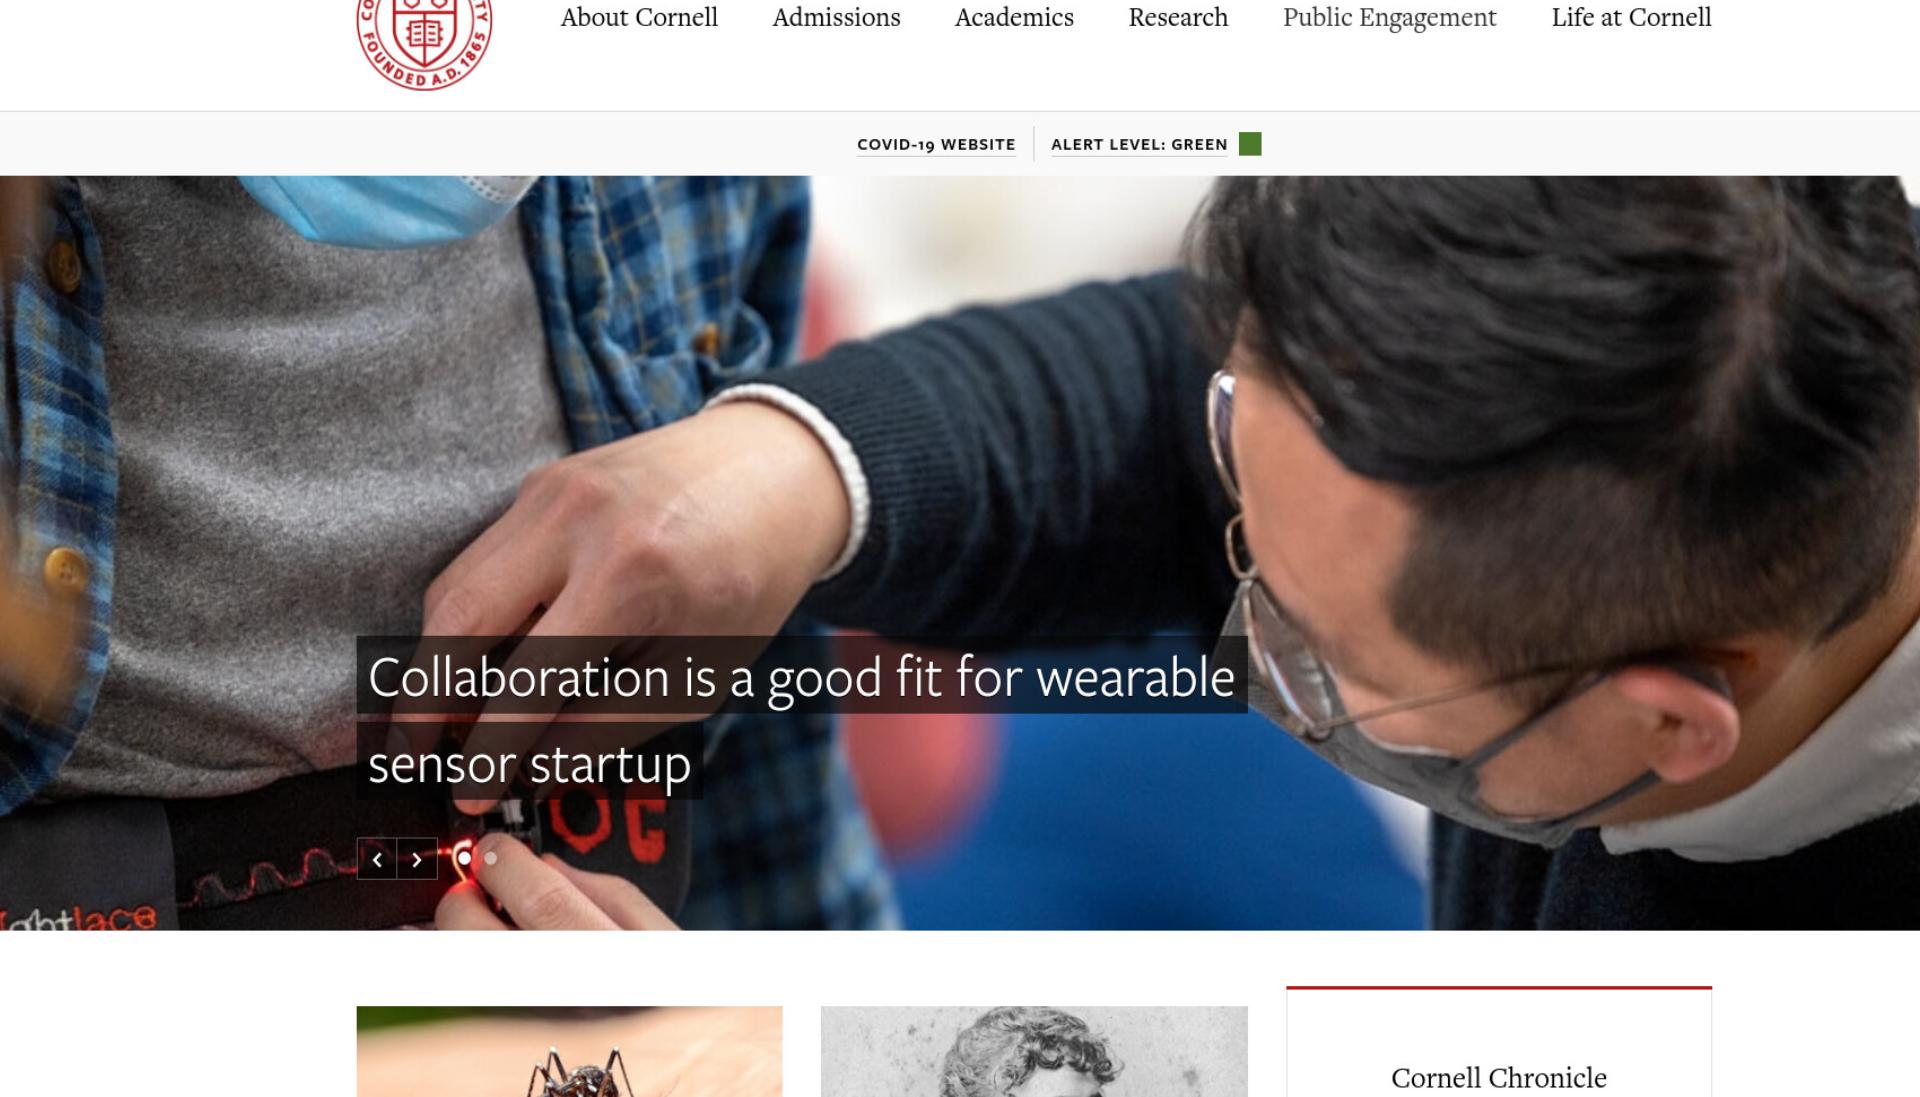Viewport: 1920px width, 1097px height.
Task: Open the Public Engagement menu
Action: coord(1389,17)
